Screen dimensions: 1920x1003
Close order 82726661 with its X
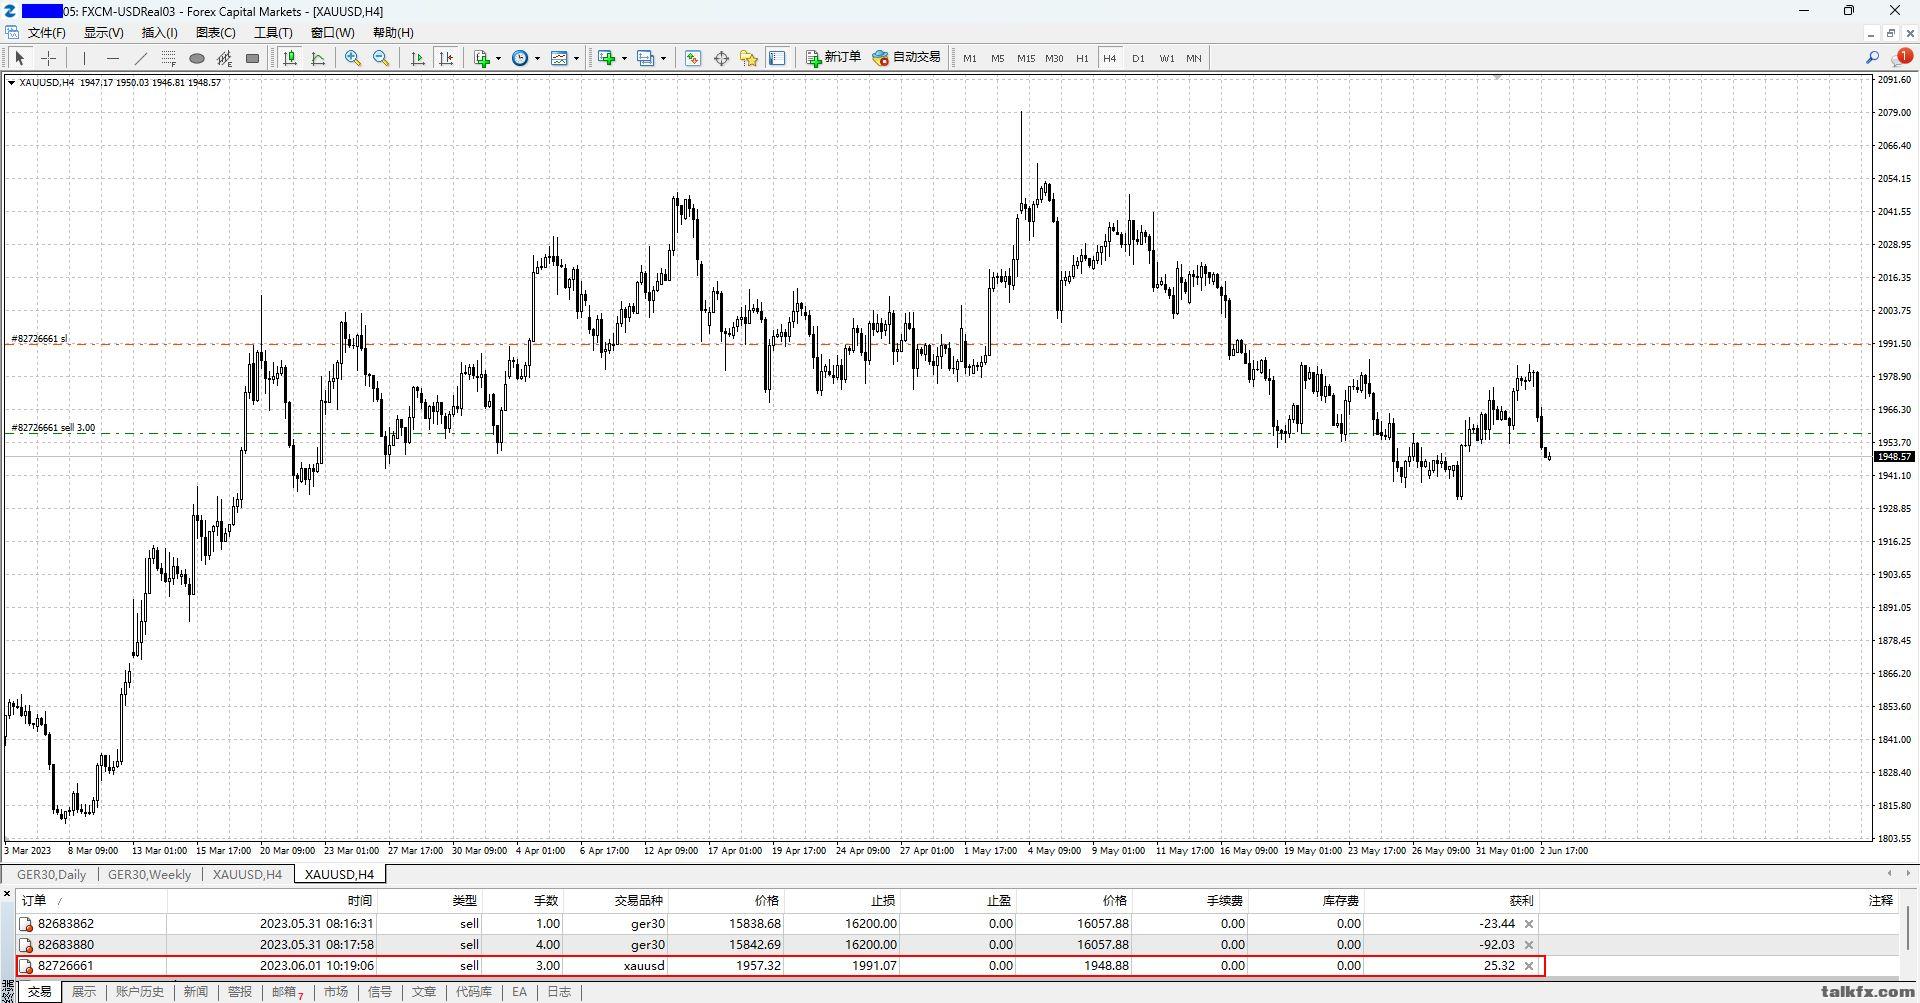1528,966
